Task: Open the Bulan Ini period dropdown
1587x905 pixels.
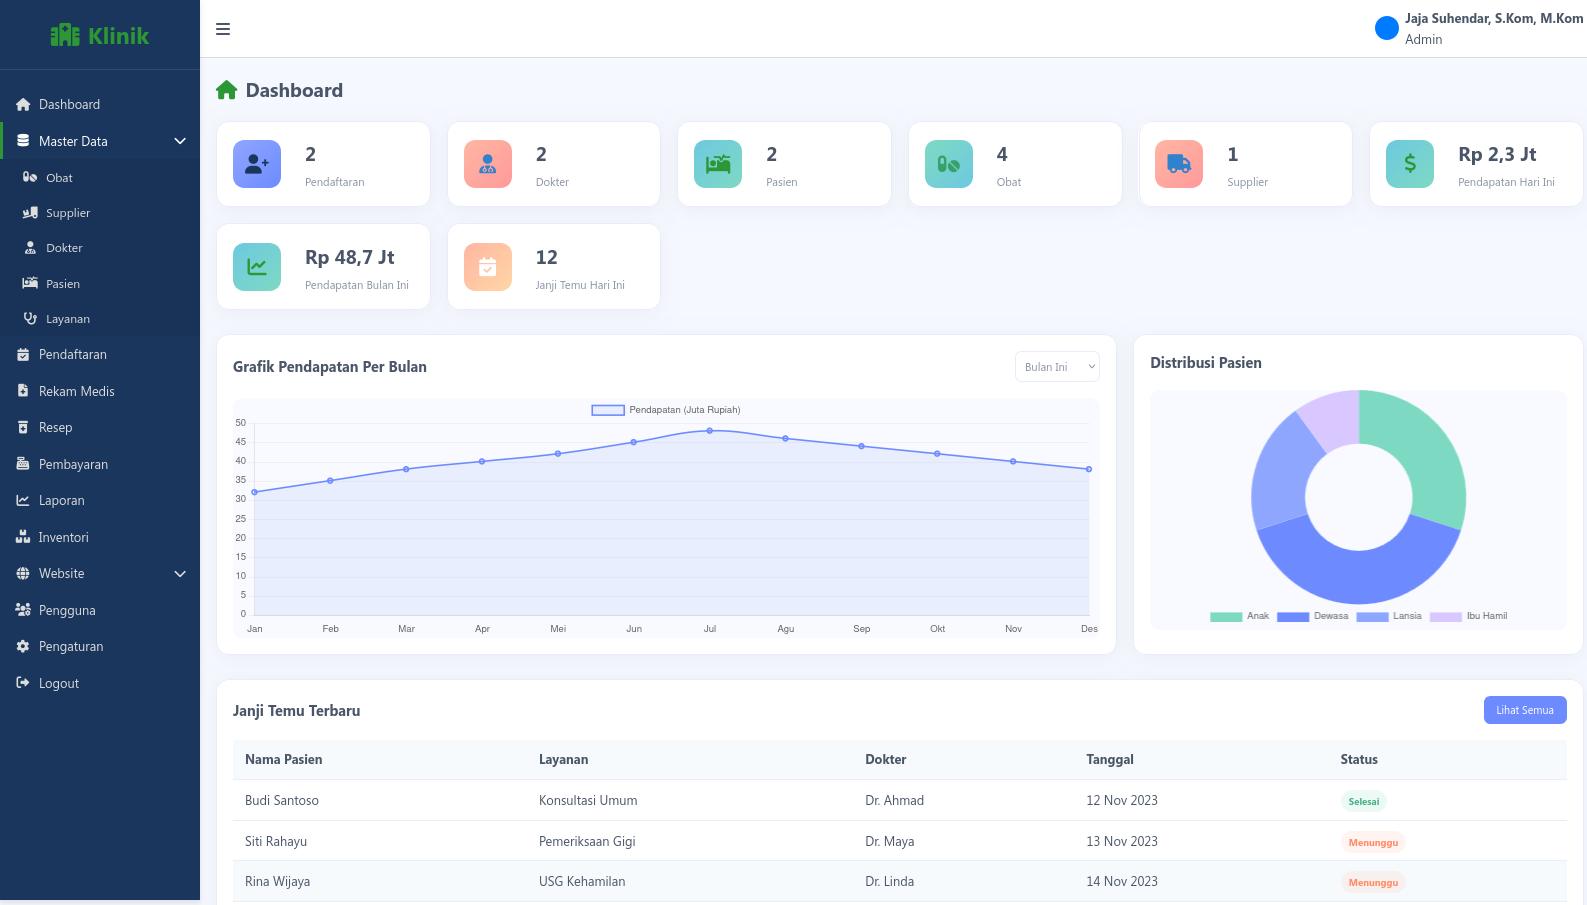Action: click(1057, 367)
